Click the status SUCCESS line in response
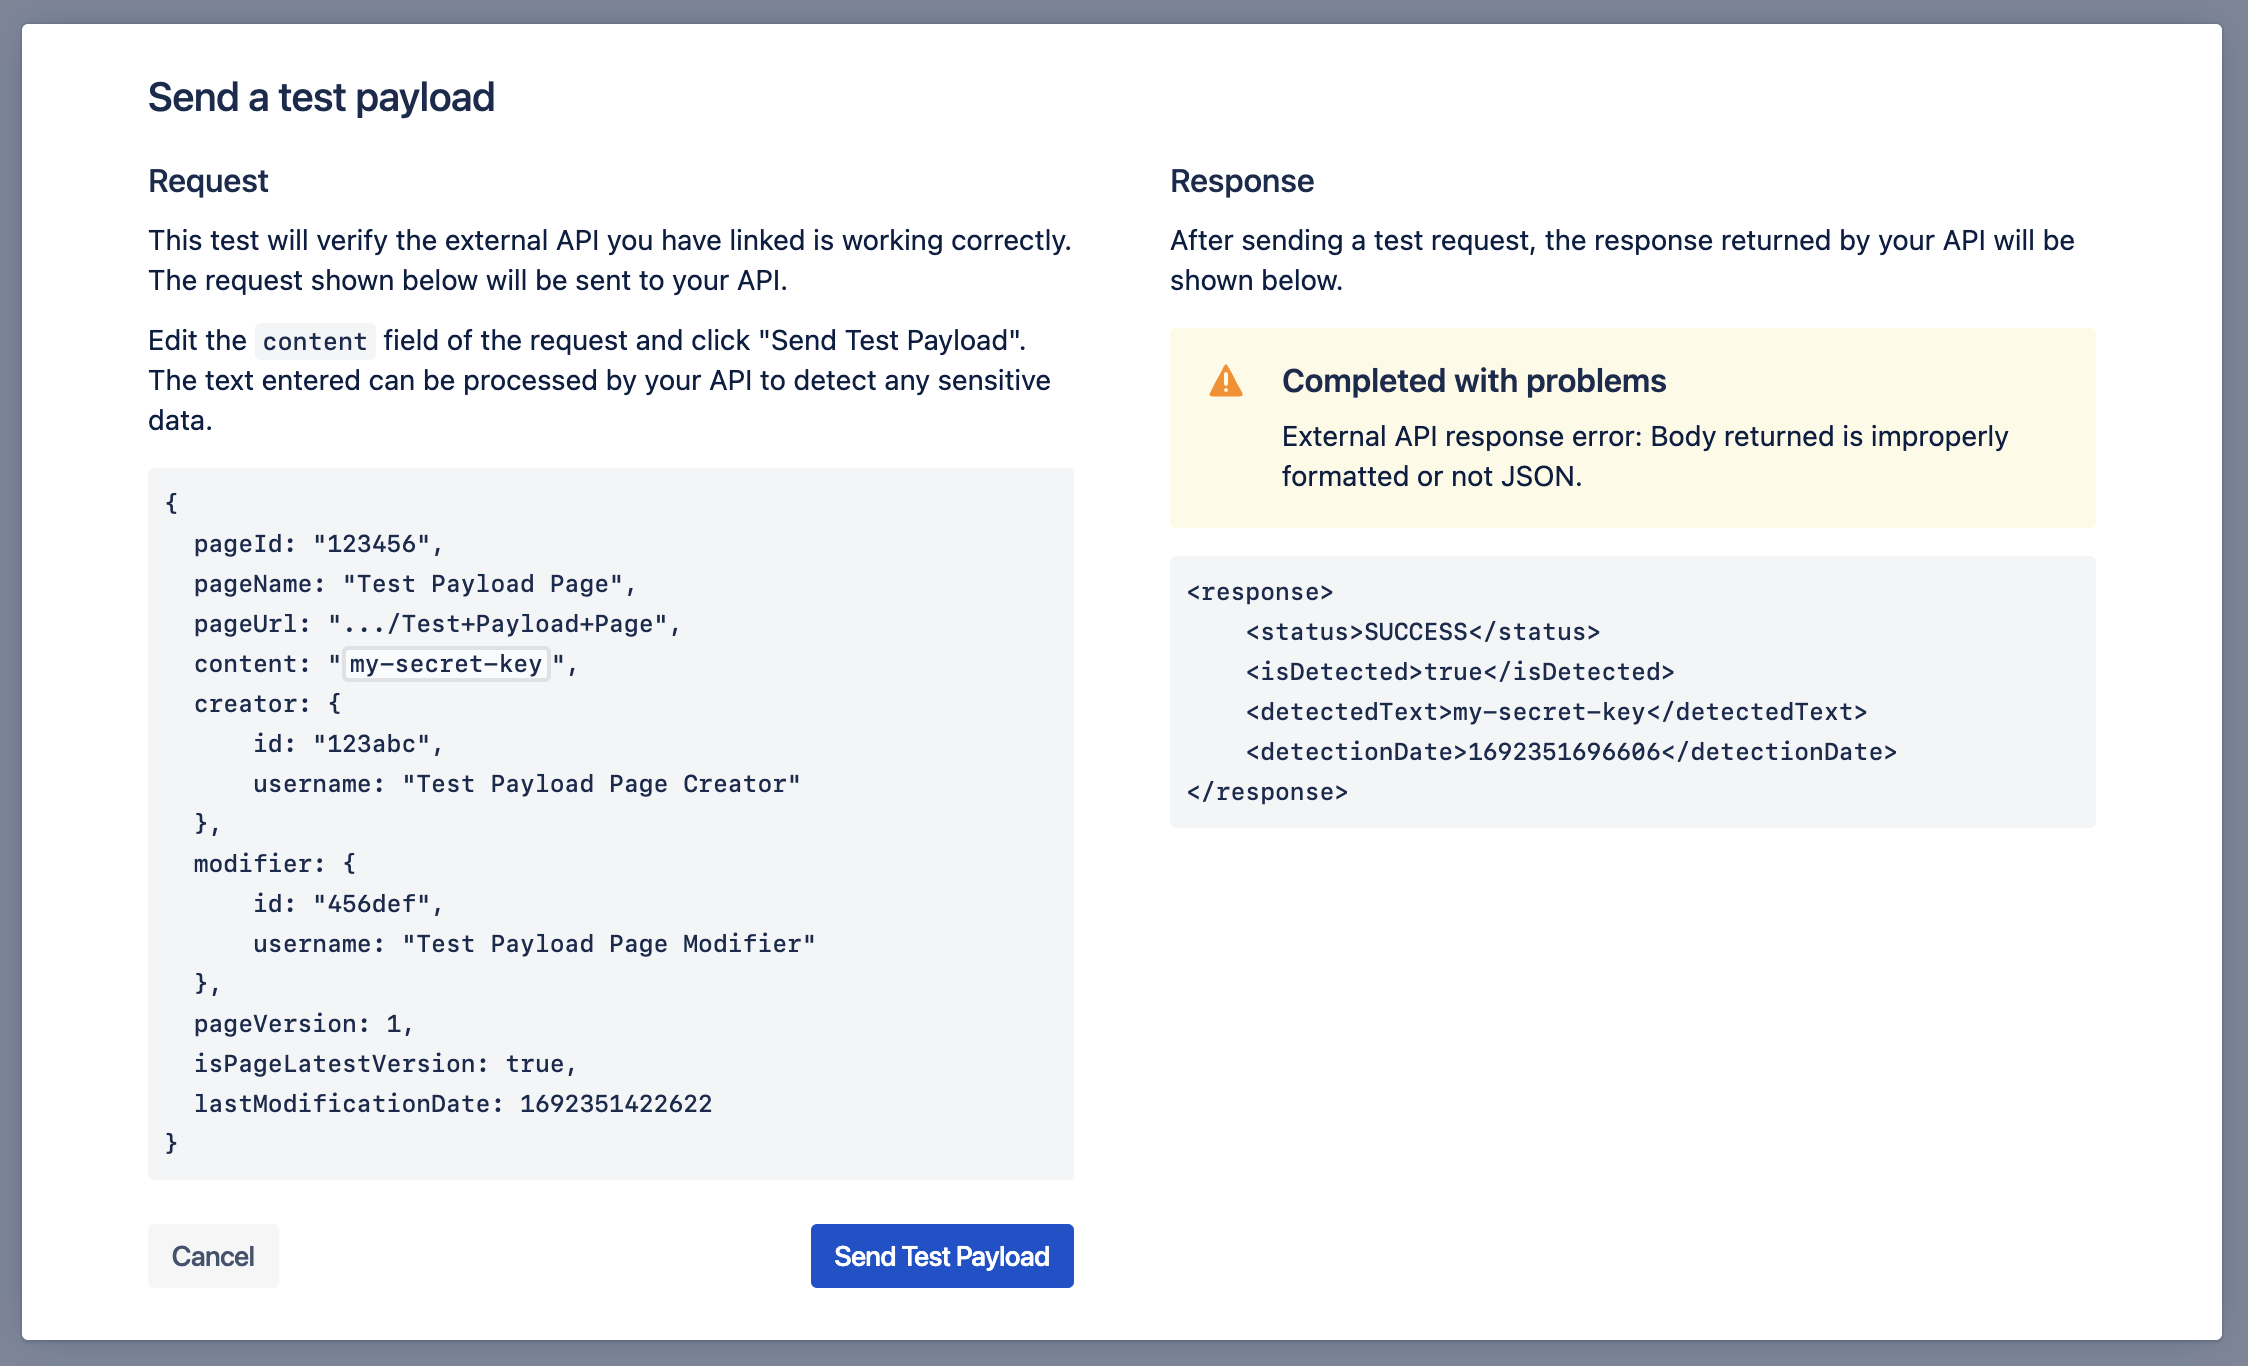This screenshot has height=1366, width=2248. coord(1422,632)
